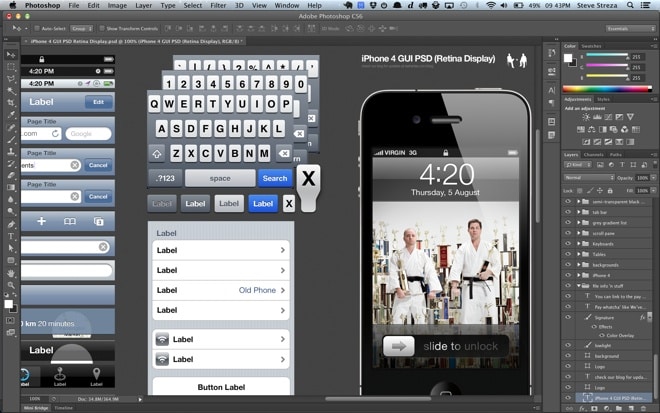Select the Hand tool
The height and width of the screenshot is (413, 660).
11,273
